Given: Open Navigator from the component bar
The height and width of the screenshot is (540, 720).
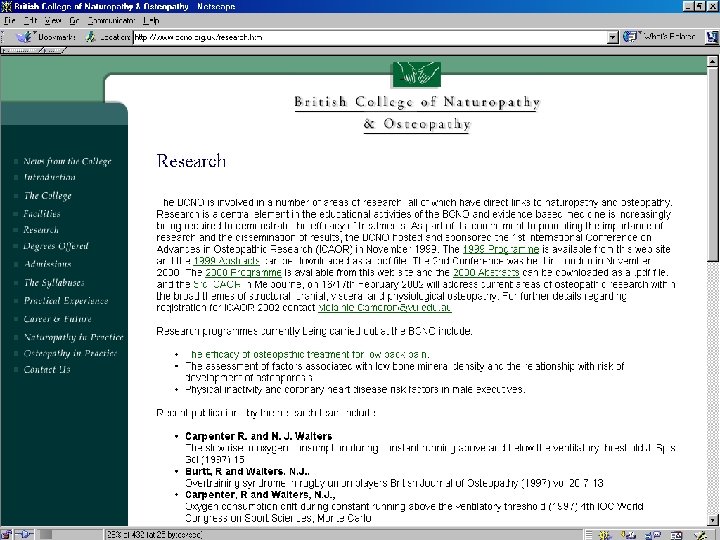Looking at the screenshot, I should point(605,535).
